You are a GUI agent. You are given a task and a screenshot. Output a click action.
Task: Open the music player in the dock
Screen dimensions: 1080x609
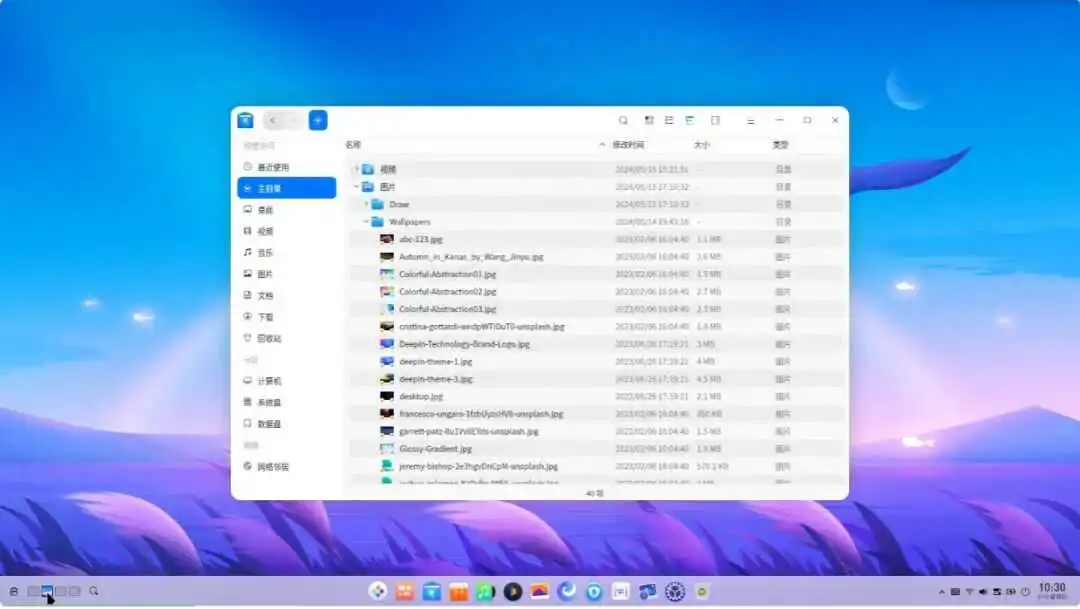[x=485, y=592]
